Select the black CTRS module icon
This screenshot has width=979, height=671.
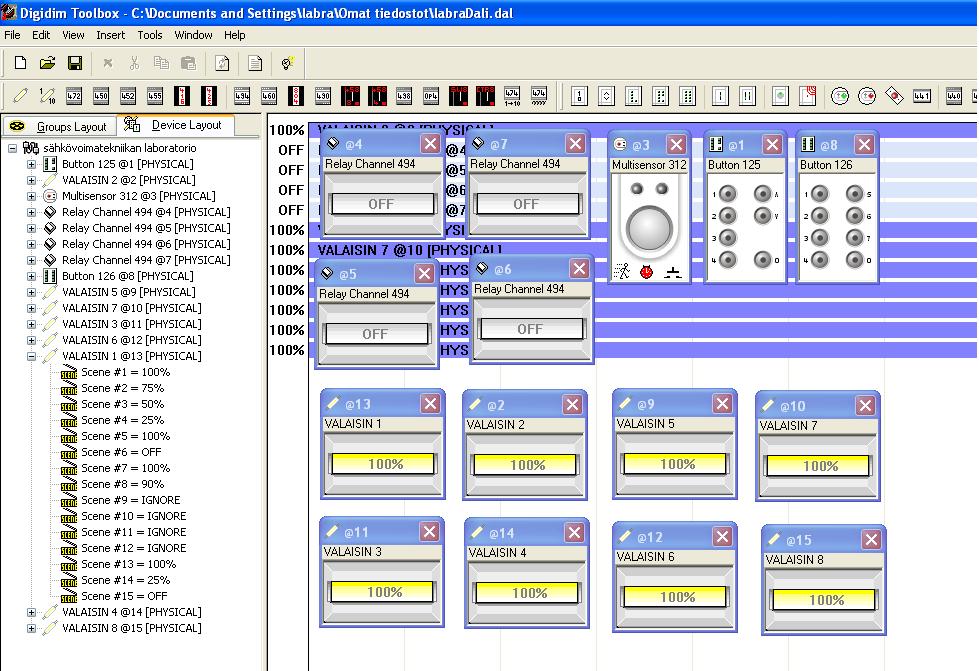(485, 96)
